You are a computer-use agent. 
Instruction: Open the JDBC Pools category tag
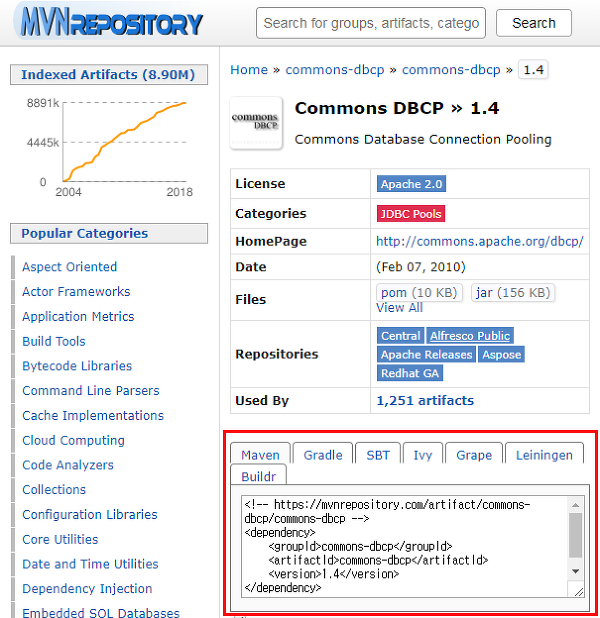411,214
